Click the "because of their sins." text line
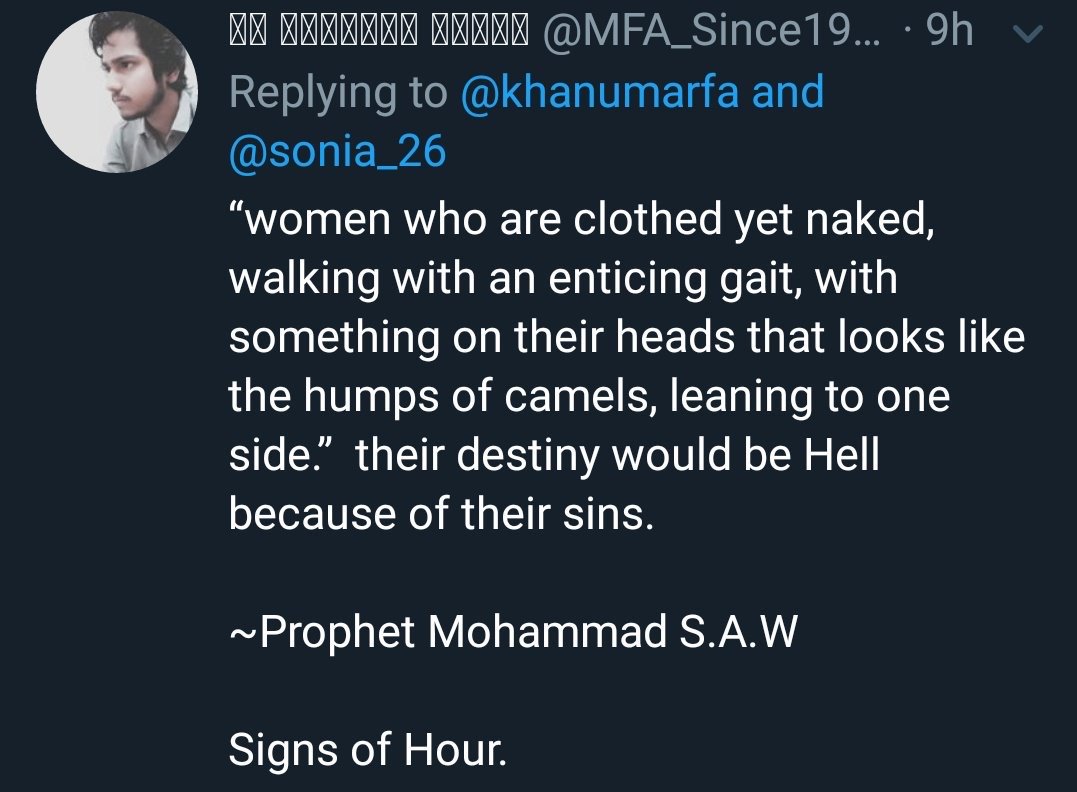The image size is (1077, 792). 440,515
